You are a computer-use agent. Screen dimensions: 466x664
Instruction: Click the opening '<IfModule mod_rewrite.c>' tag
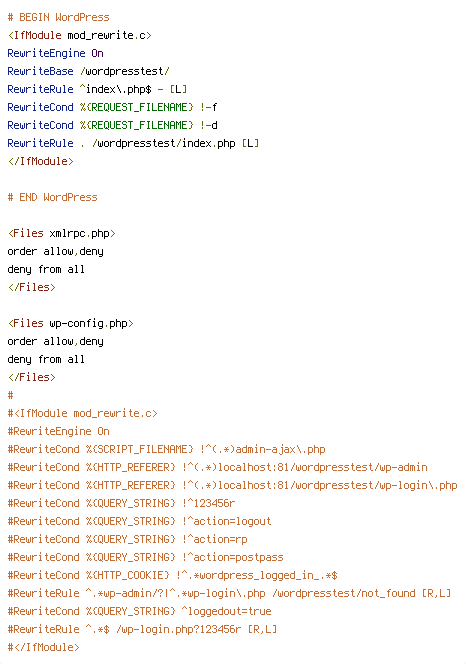pyautogui.click(x=80, y=35)
